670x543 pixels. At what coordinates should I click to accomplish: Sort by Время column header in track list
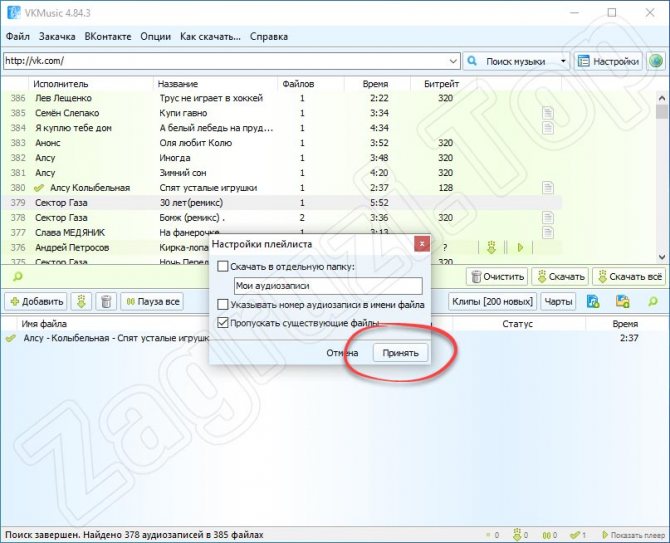(x=375, y=84)
